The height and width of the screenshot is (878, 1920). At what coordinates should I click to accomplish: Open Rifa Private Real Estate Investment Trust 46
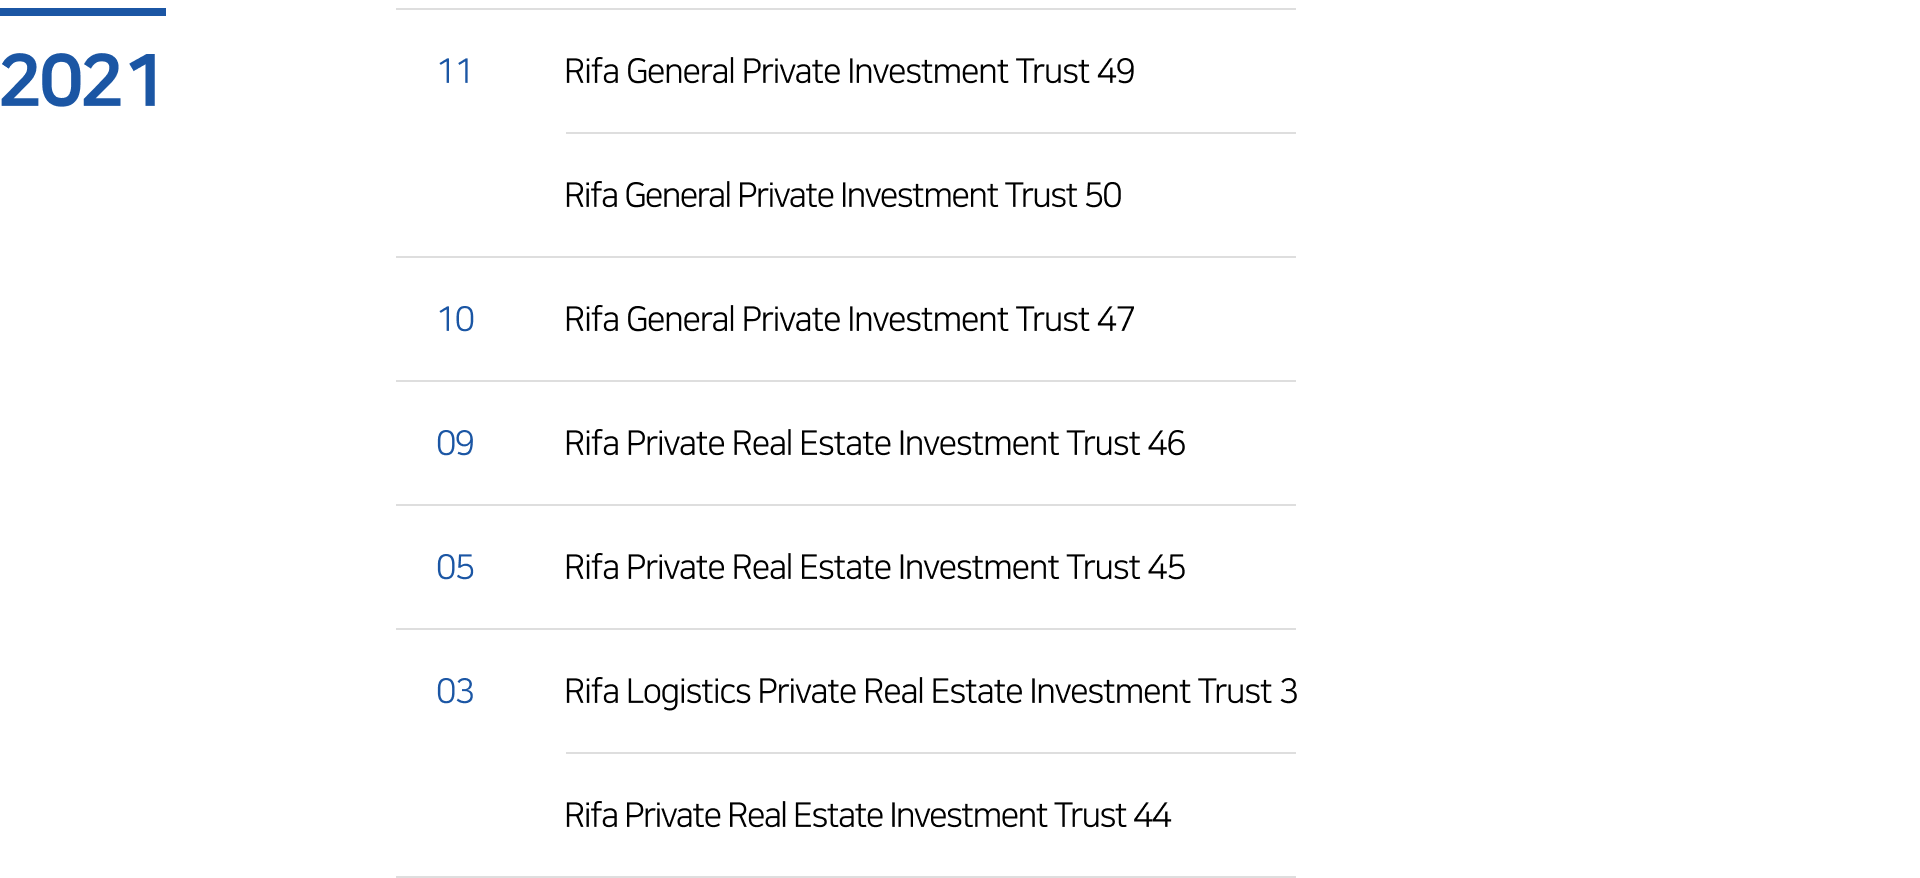click(x=874, y=444)
